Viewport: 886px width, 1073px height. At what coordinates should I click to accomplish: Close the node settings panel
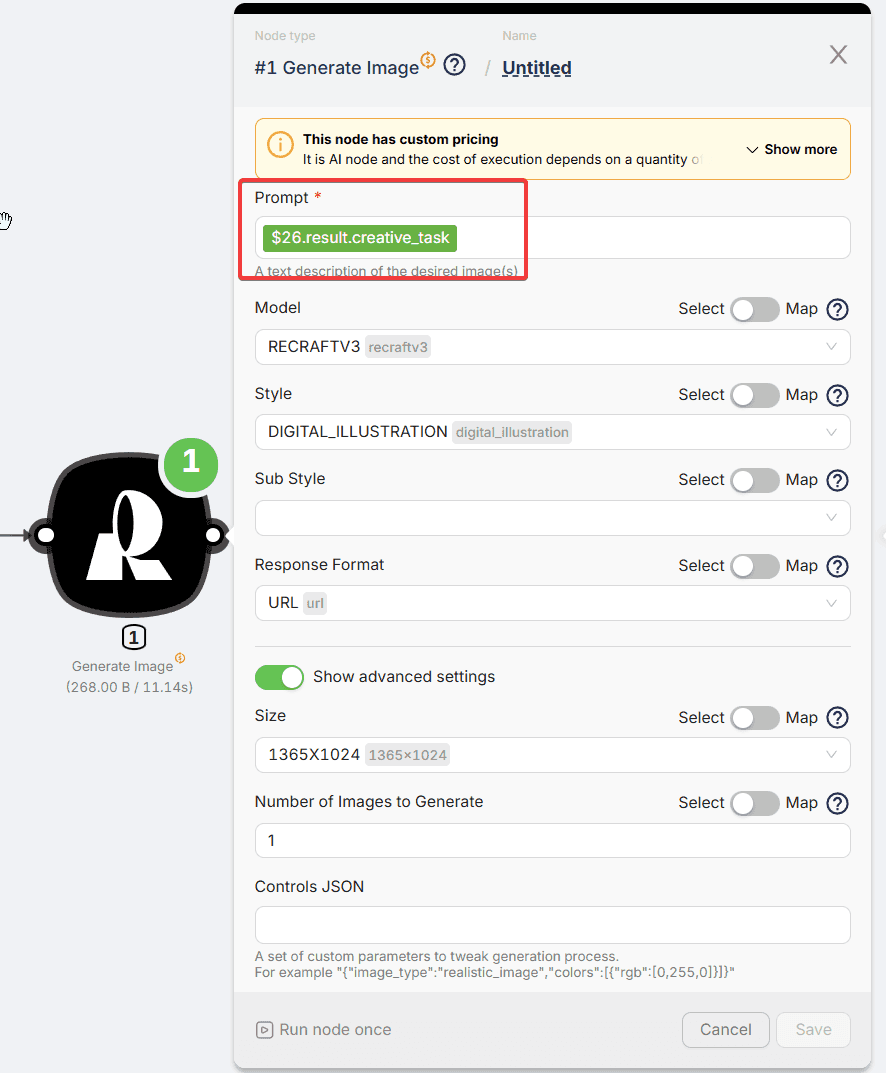838,55
